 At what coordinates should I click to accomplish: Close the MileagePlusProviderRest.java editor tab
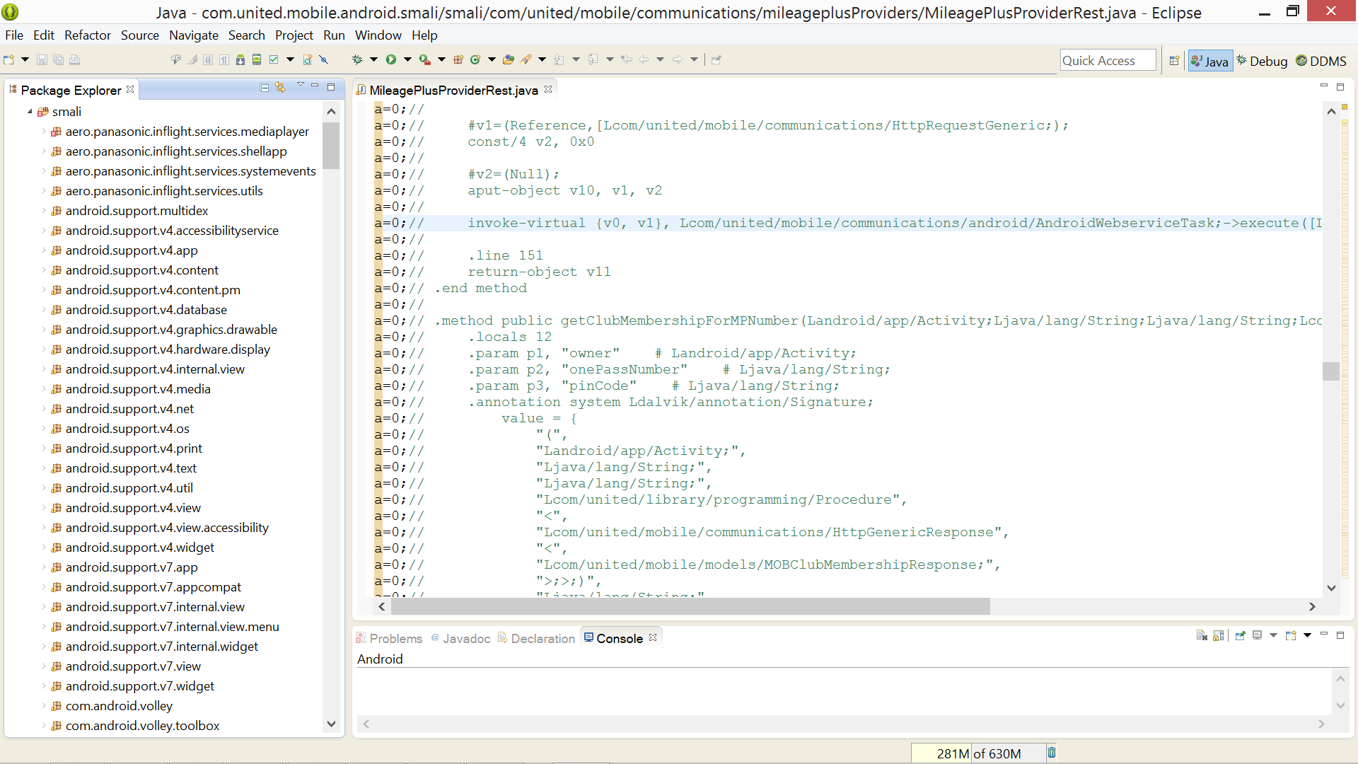tap(548, 90)
